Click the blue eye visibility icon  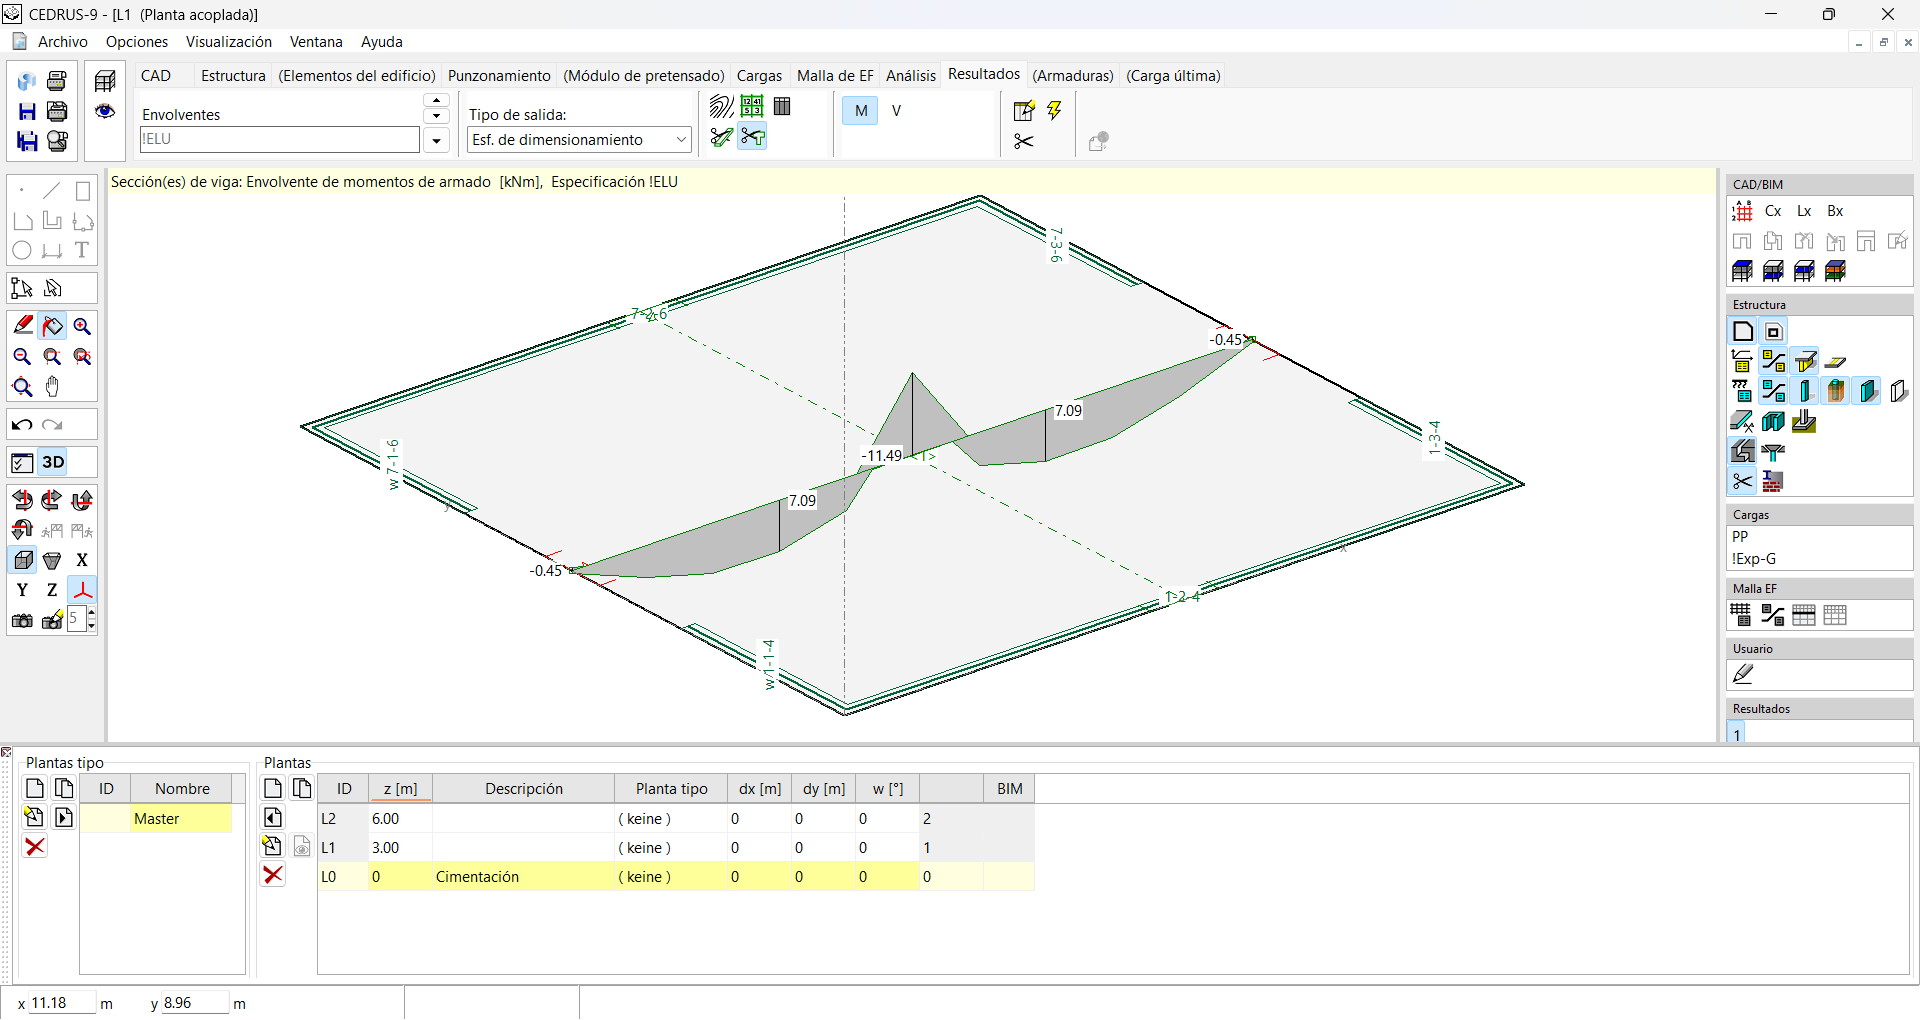click(105, 111)
